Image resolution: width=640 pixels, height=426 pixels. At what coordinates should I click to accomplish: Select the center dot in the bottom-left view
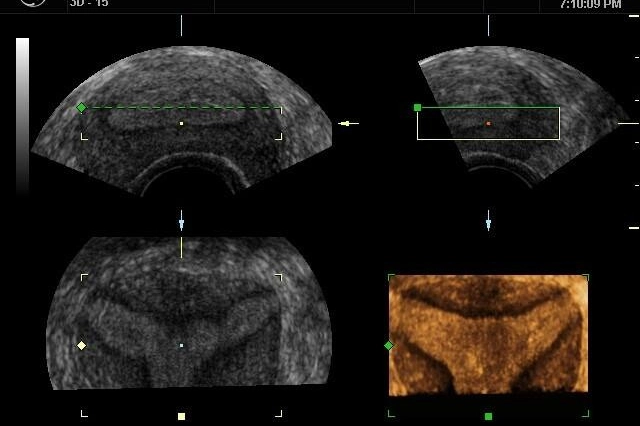(x=181, y=345)
